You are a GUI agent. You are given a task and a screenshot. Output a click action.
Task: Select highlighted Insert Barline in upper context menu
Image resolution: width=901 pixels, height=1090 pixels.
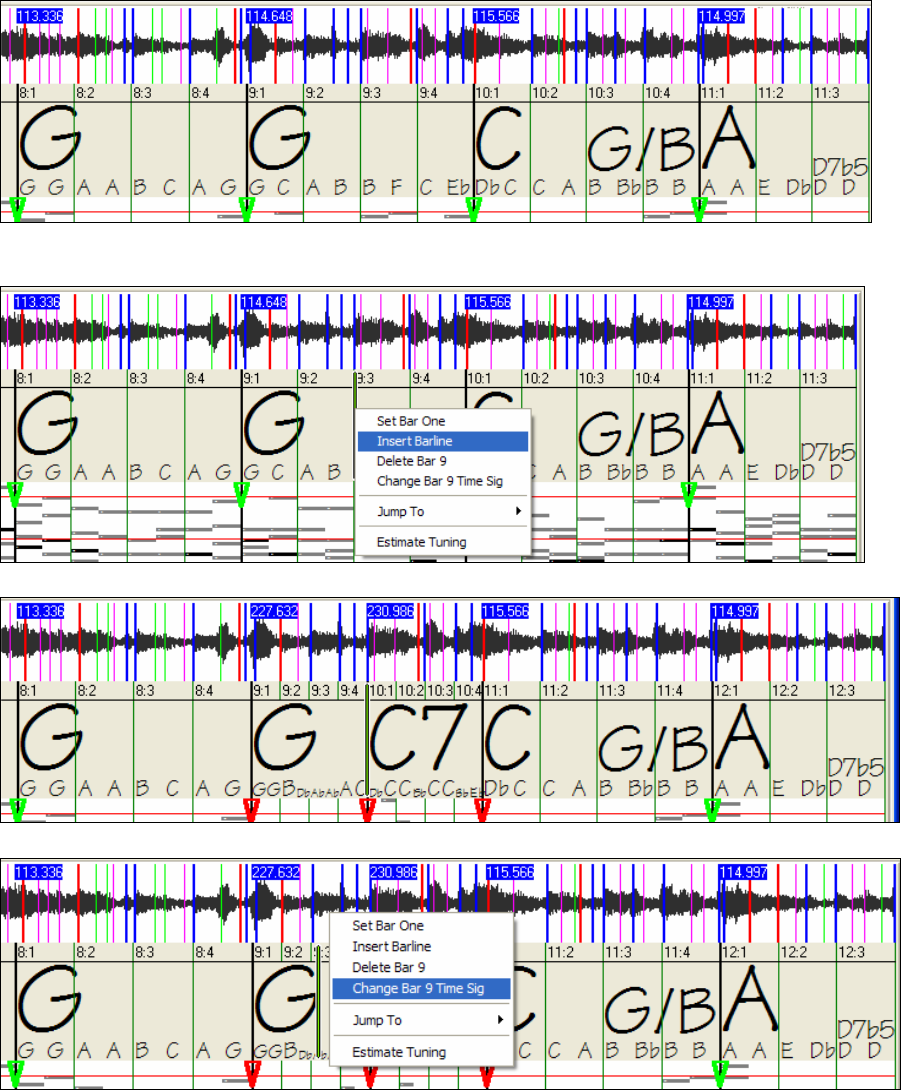coord(443,441)
